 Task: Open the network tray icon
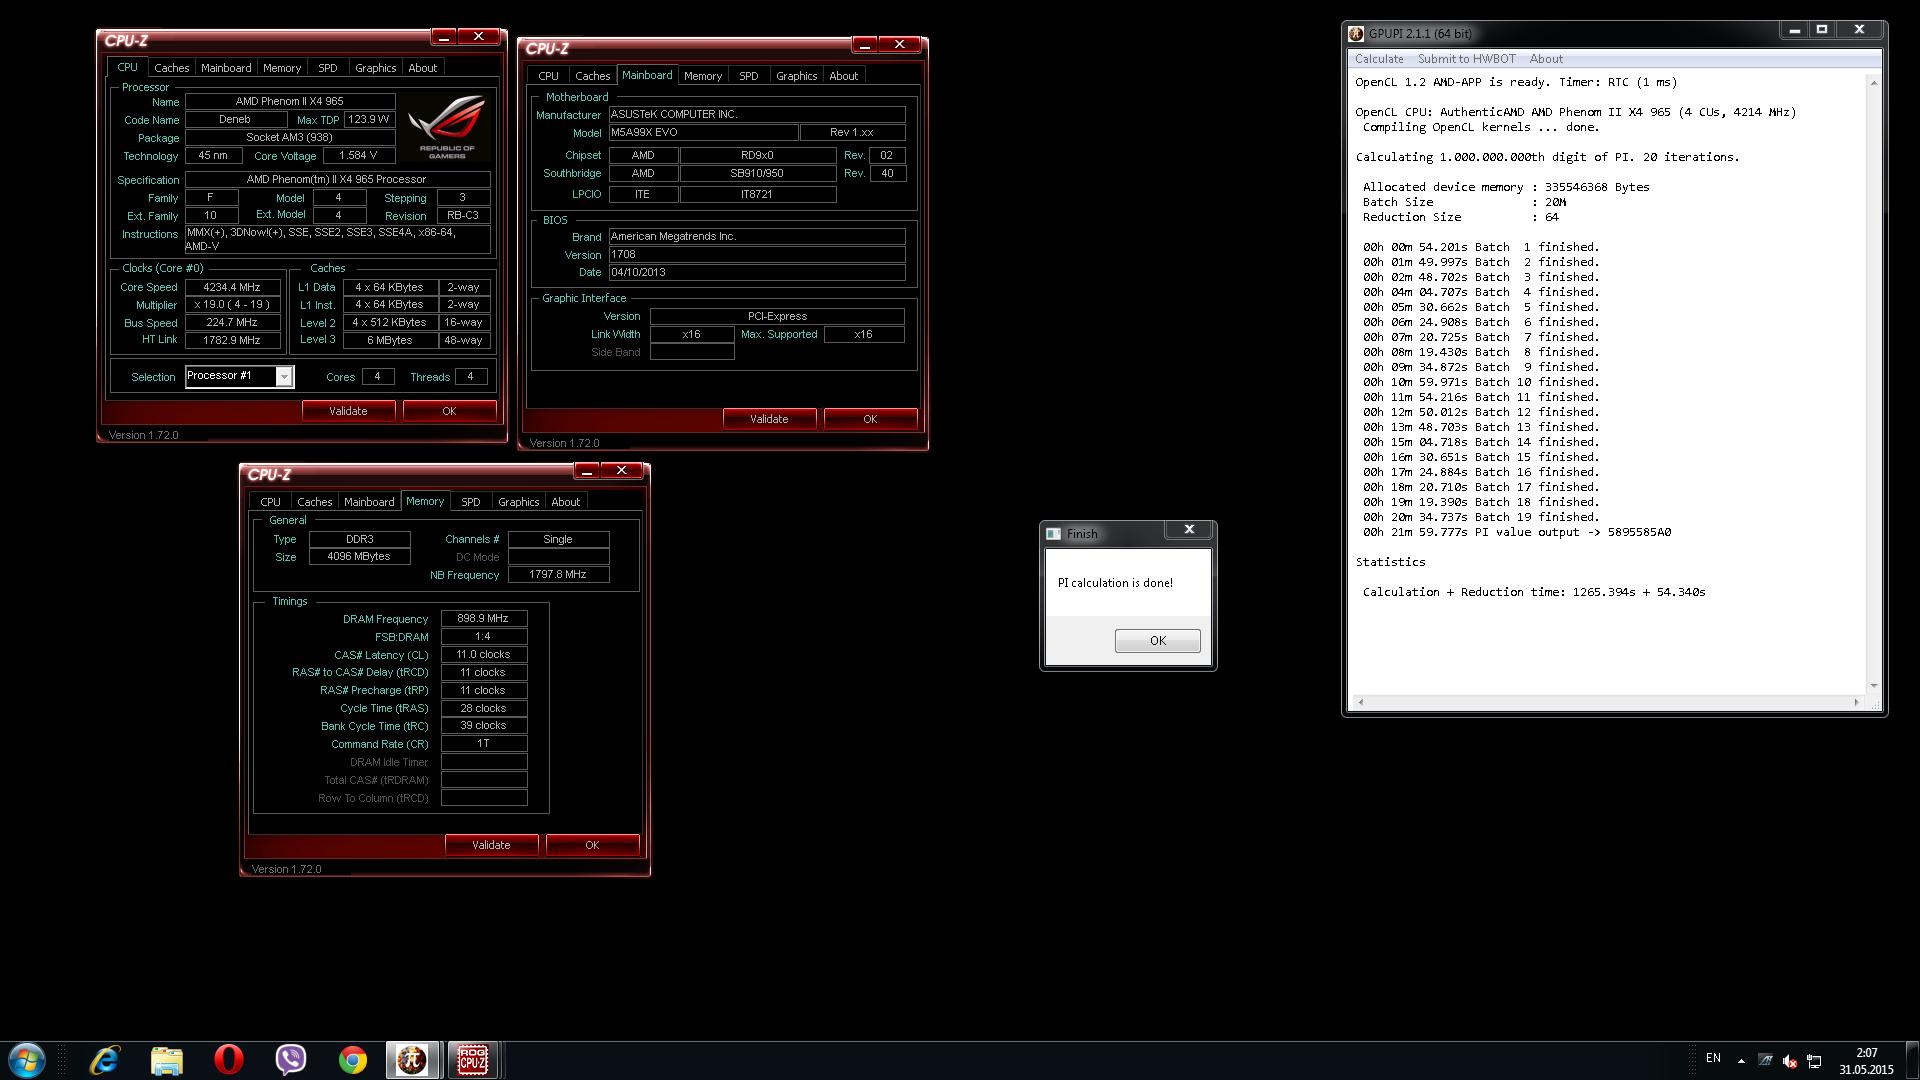[x=1814, y=1061]
